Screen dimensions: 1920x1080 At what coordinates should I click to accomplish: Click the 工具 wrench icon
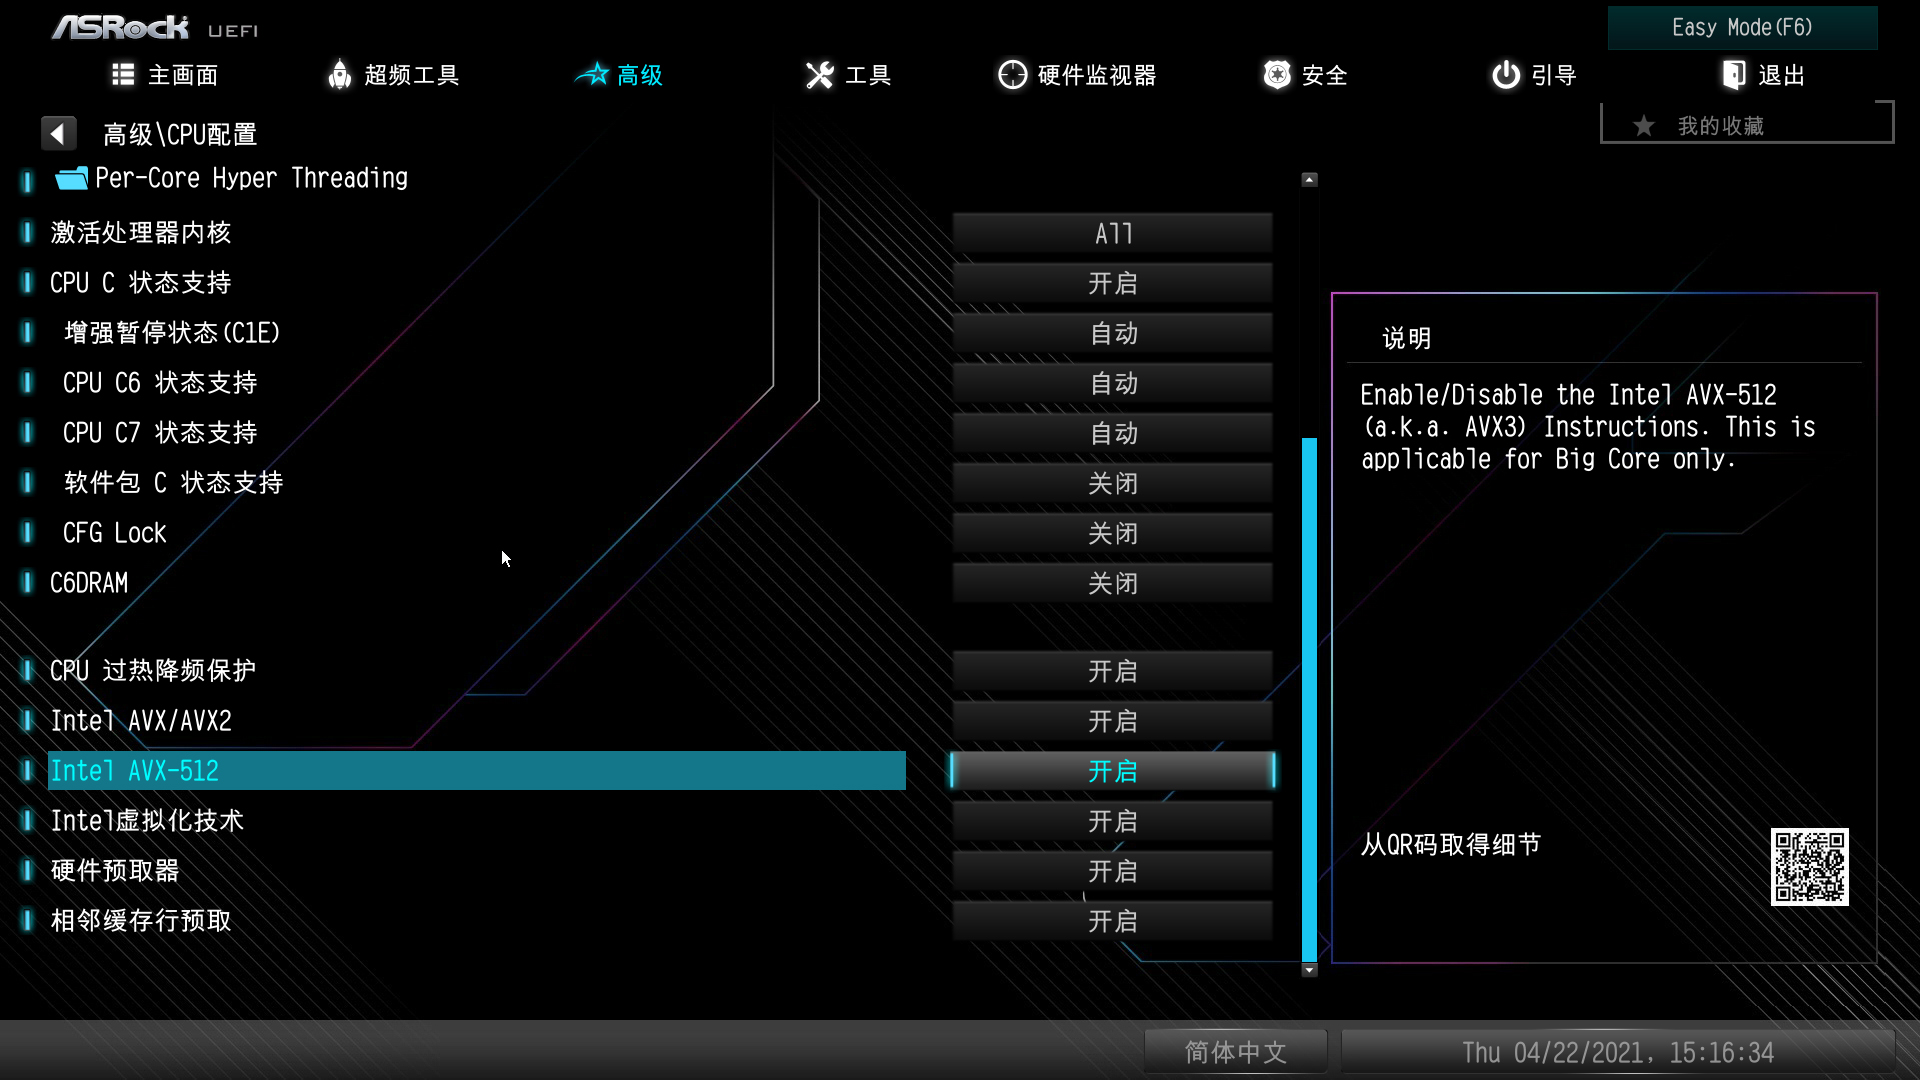click(819, 75)
